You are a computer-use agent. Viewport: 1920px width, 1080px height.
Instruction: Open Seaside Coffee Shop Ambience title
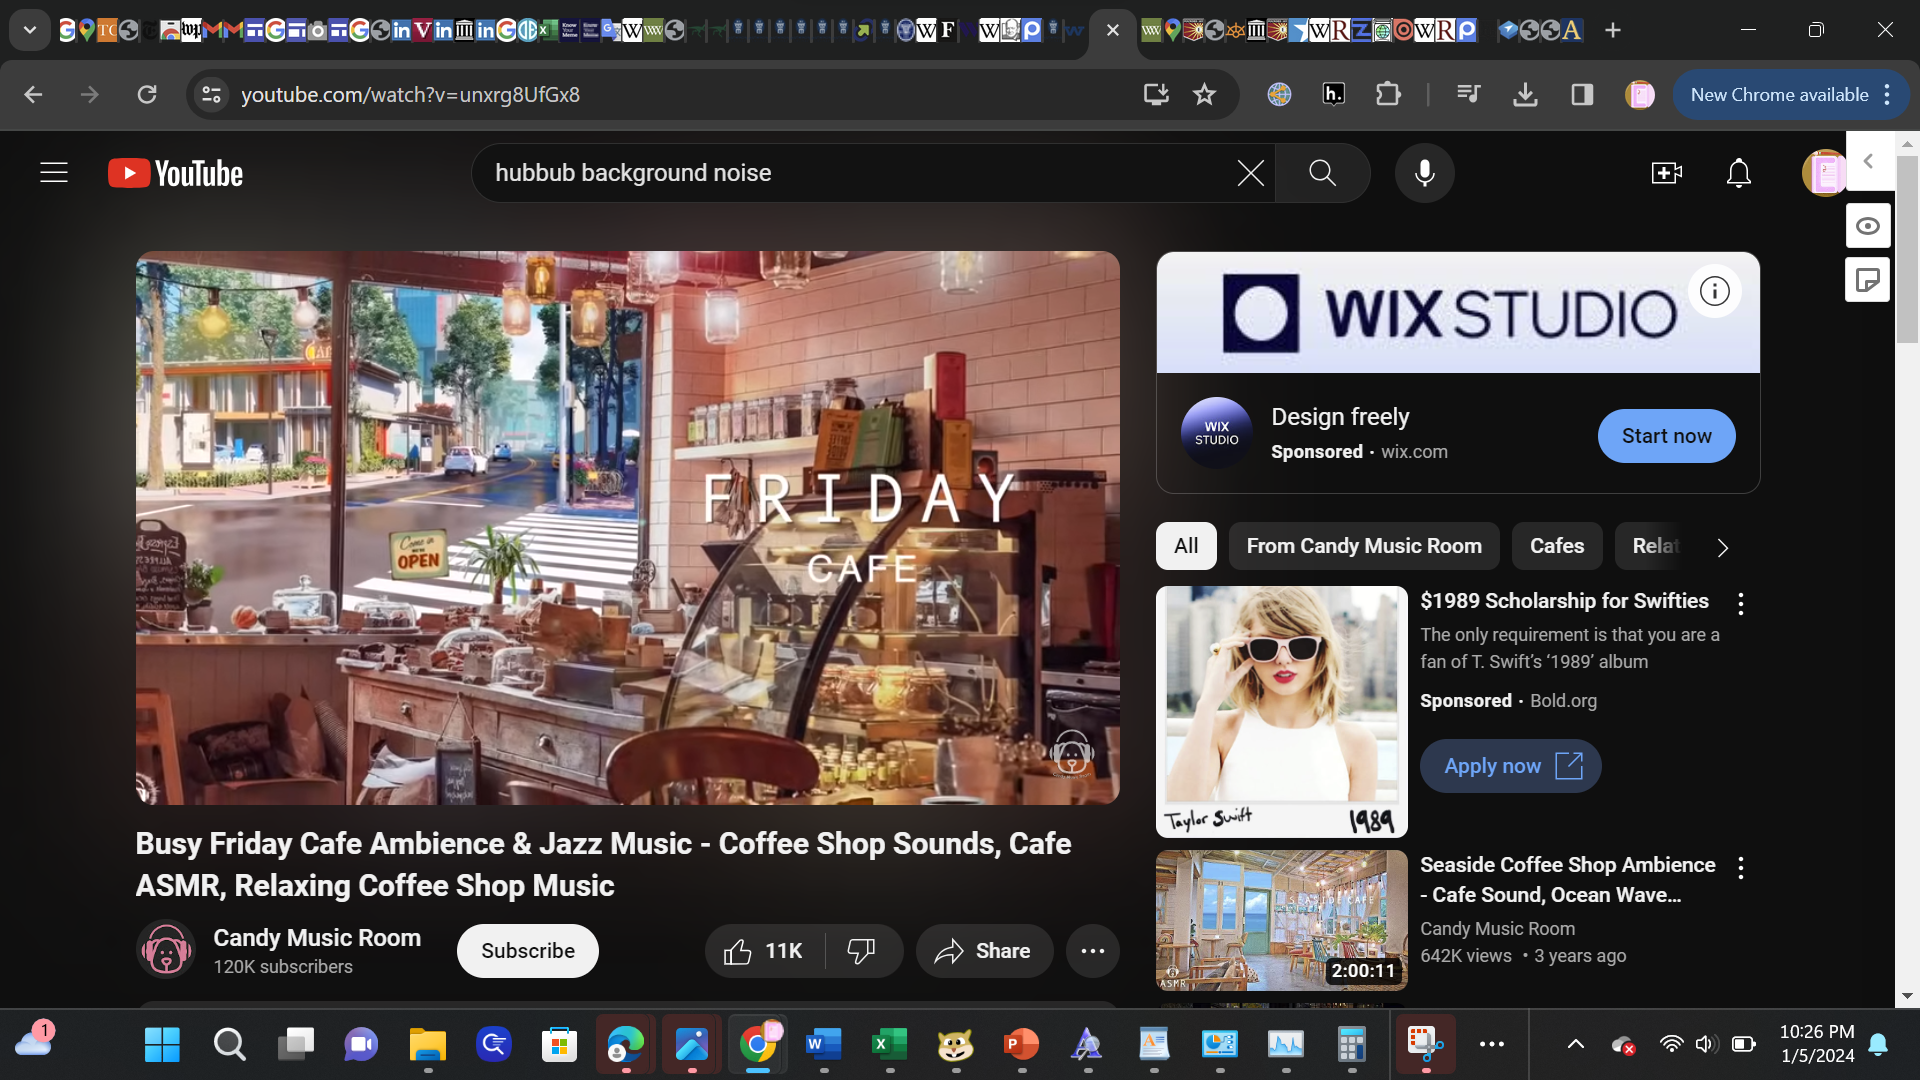pos(1567,880)
